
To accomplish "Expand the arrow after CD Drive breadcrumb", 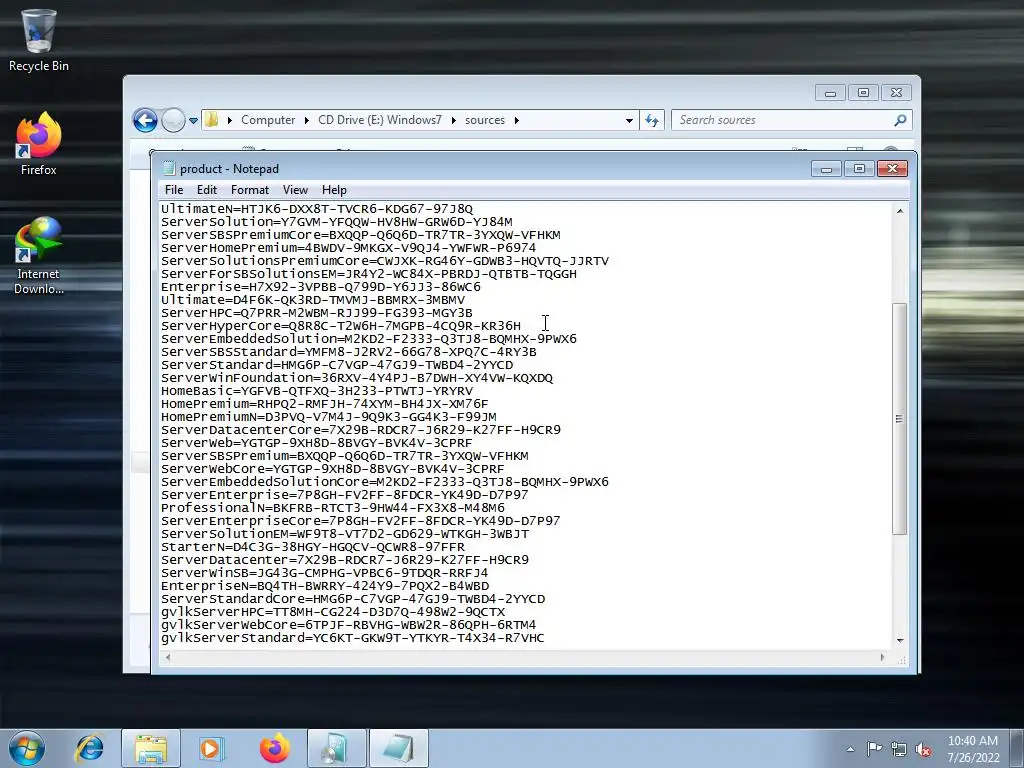I will [453, 120].
